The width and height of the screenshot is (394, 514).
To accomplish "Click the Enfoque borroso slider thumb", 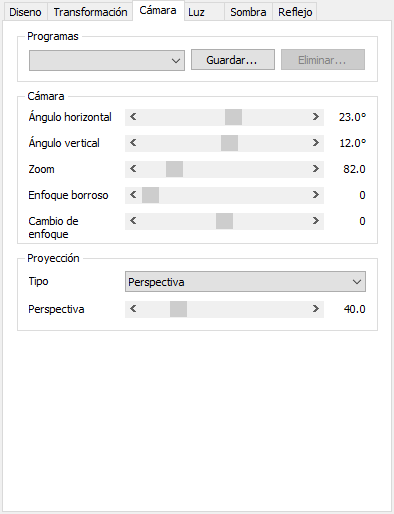I will pyautogui.click(x=150, y=195).
